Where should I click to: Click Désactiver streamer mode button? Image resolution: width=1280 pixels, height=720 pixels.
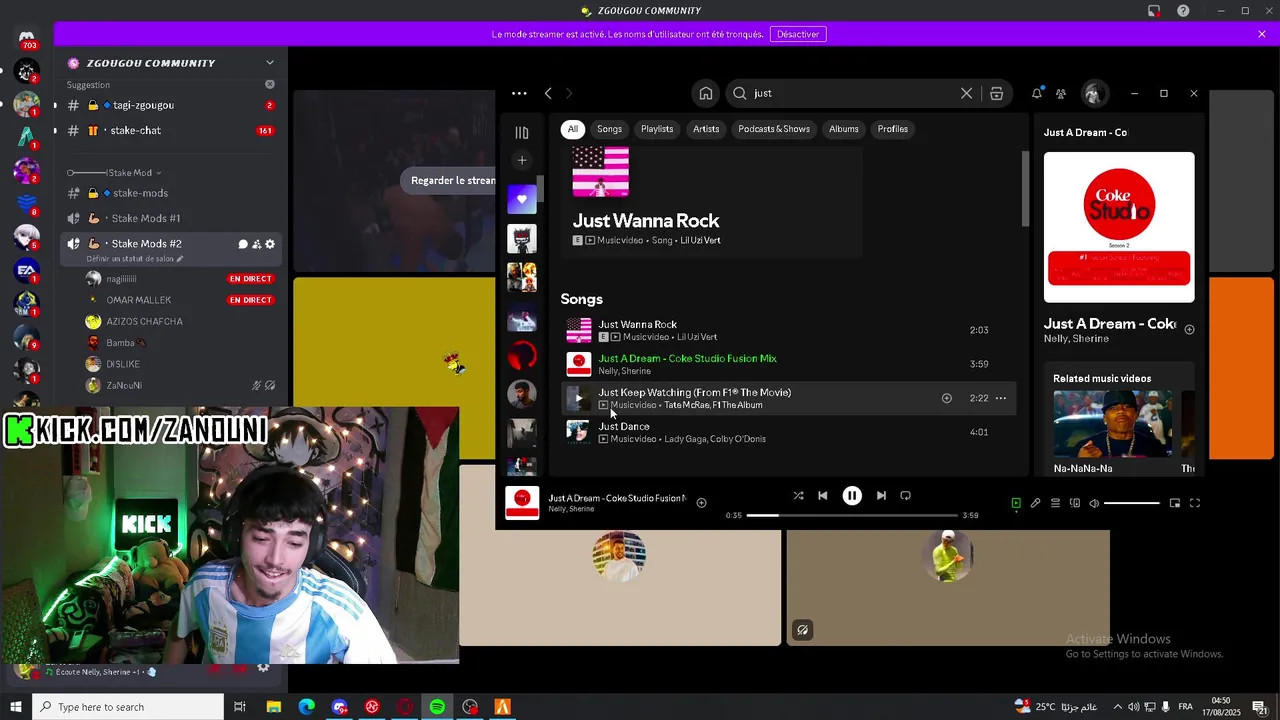point(798,34)
